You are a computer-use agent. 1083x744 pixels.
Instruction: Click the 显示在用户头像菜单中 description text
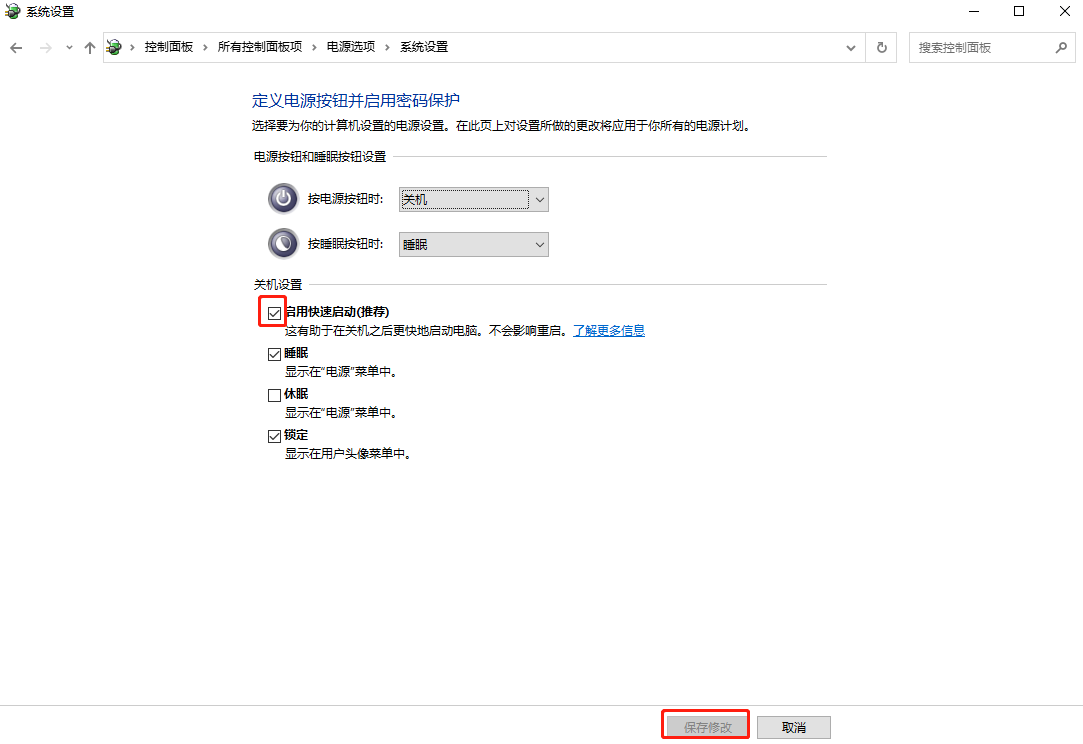point(348,454)
